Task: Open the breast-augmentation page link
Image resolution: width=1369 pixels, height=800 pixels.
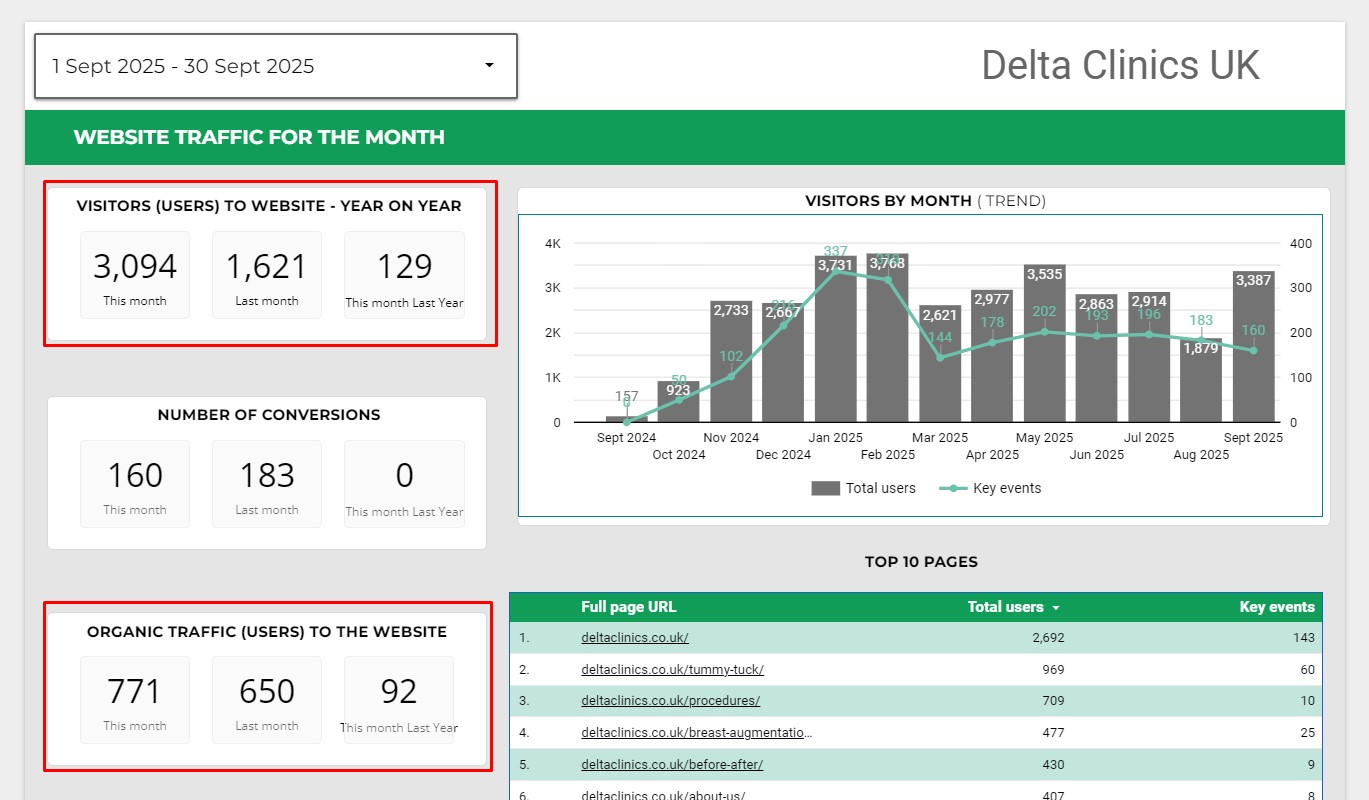Action: (x=696, y=733)
